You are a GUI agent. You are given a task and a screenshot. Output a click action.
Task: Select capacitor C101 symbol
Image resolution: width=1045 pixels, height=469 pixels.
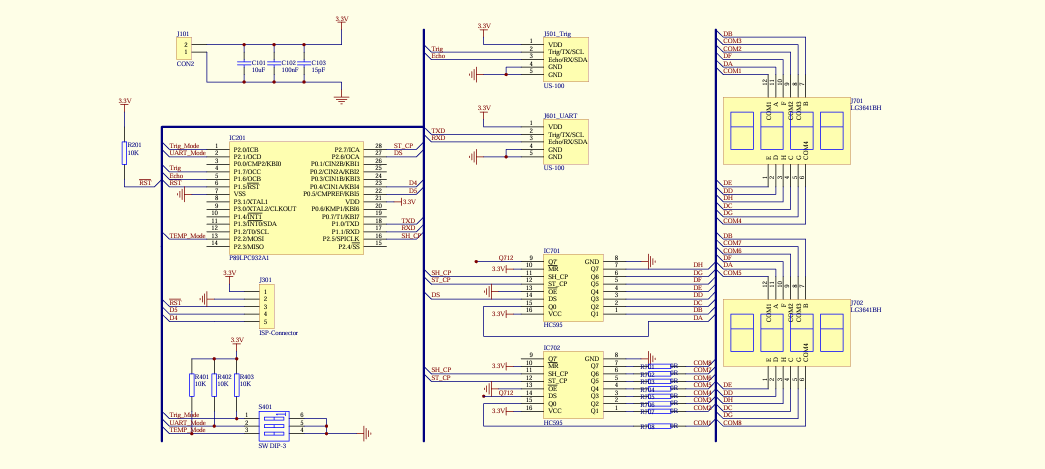244,64
